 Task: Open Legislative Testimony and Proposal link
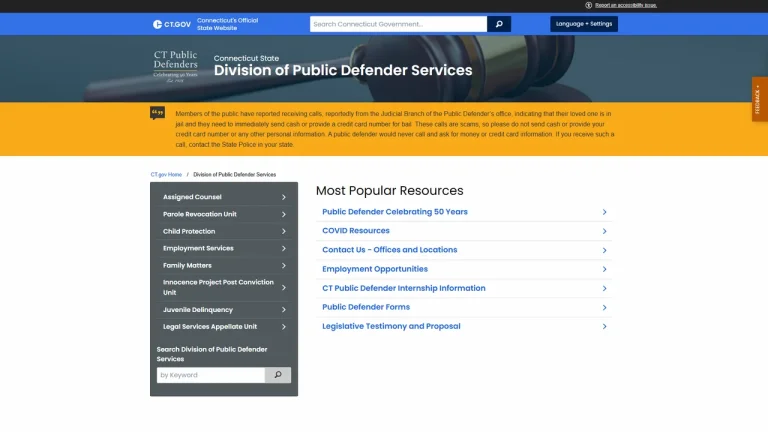coord(391,326)
